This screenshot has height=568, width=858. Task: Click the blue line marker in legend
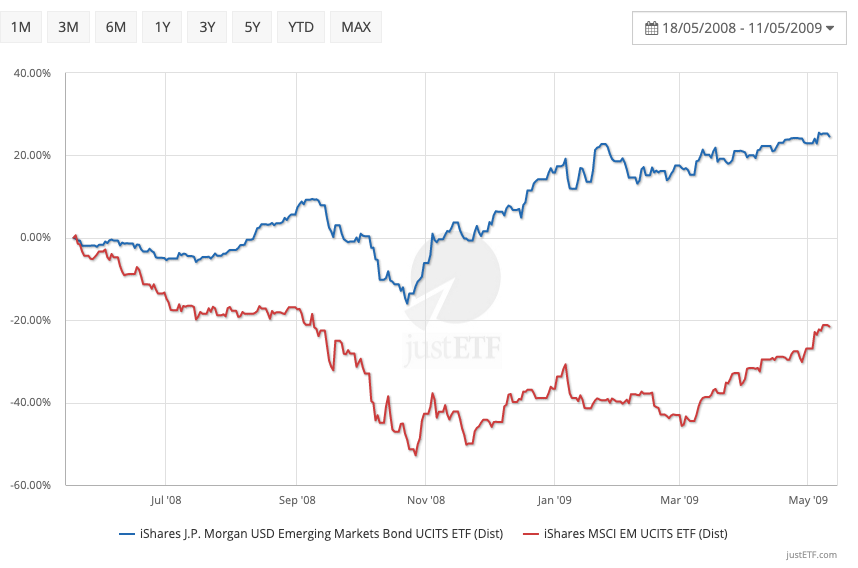(x=127, y=534)
